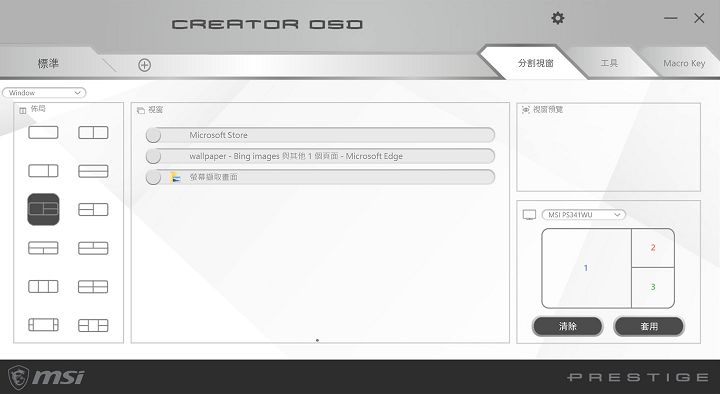Viewport: 720px width, 394px height.
Task: Click the 清除 button
Action: click(x=568, y=326)
